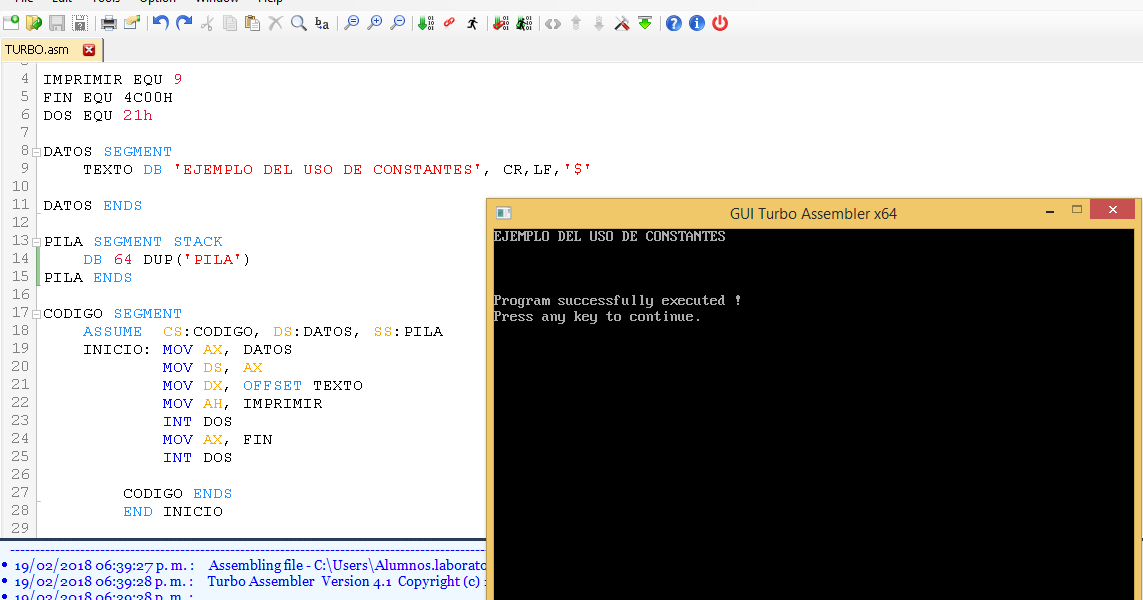Screen dimensions: 1143x600
Task: Print the current source code
Action: point(108,22)
